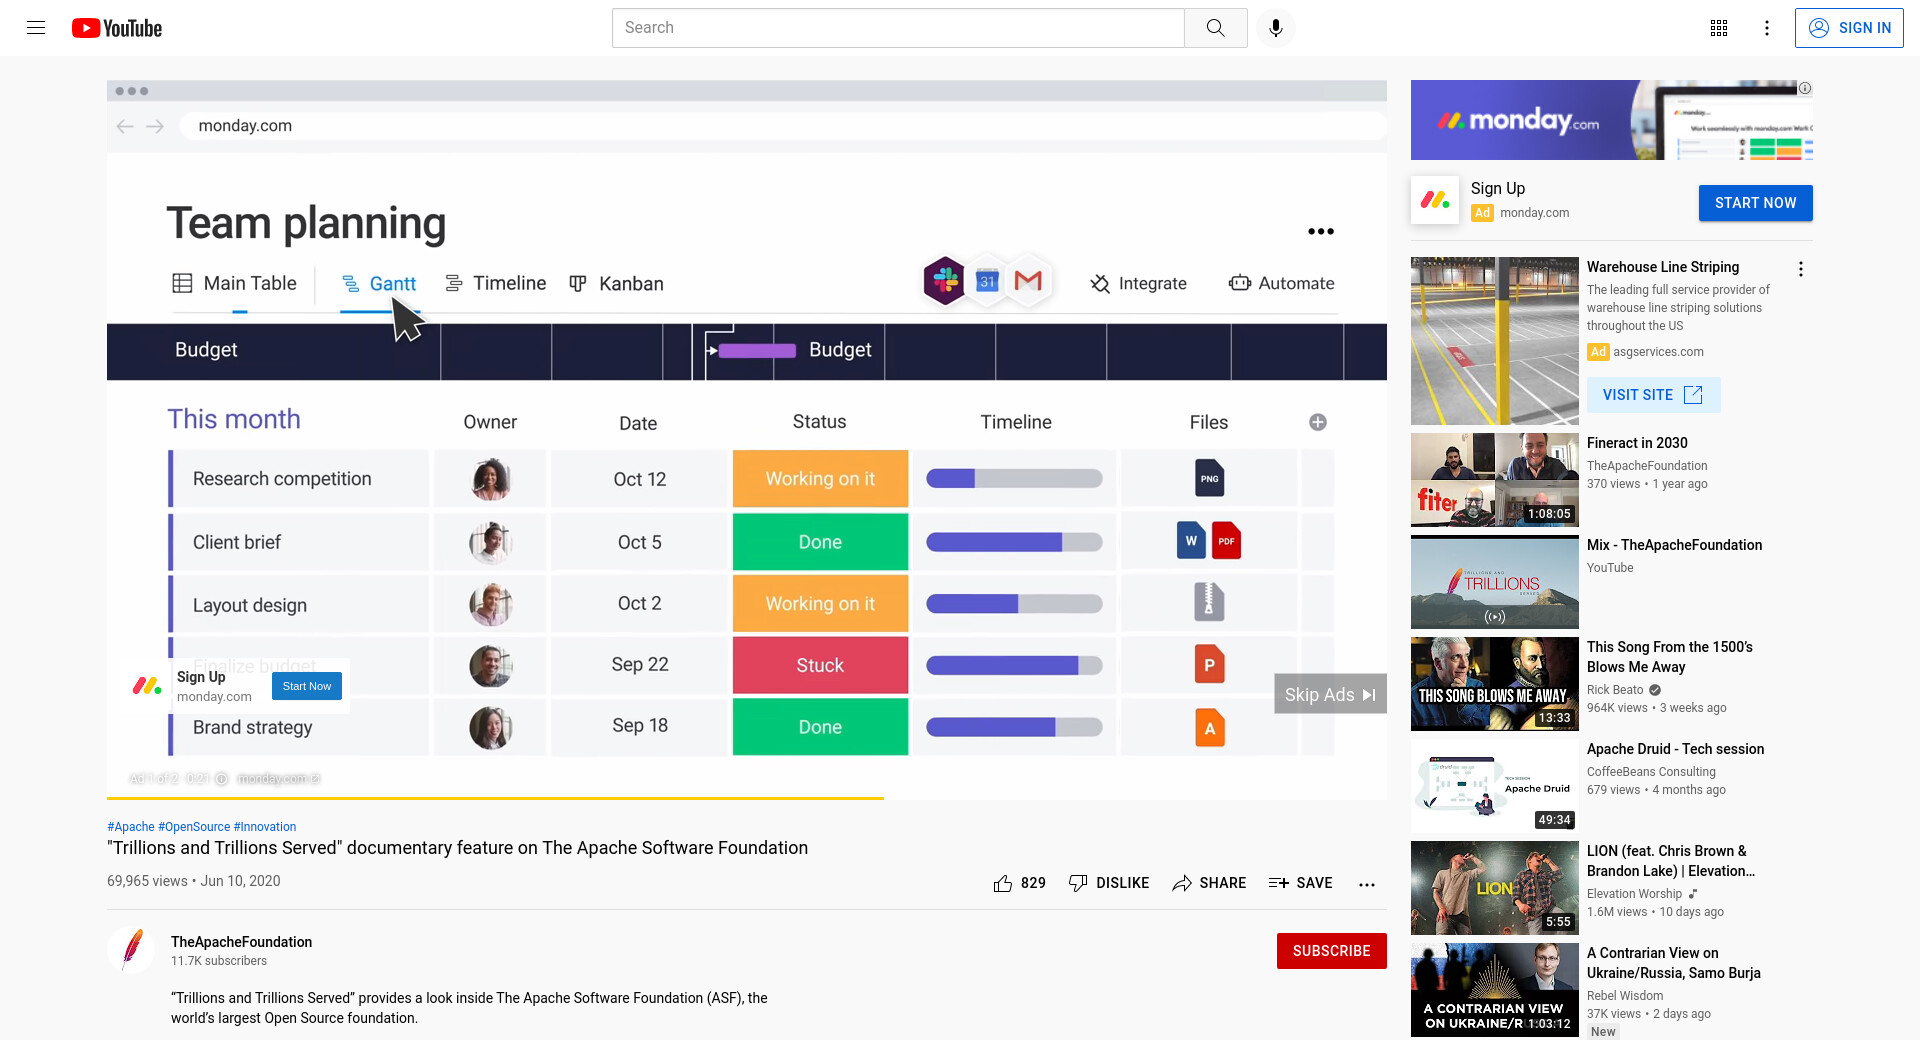Click Client brief timeline bar in video
The image size is (1920, 1040).
[x=1014, y=542]
